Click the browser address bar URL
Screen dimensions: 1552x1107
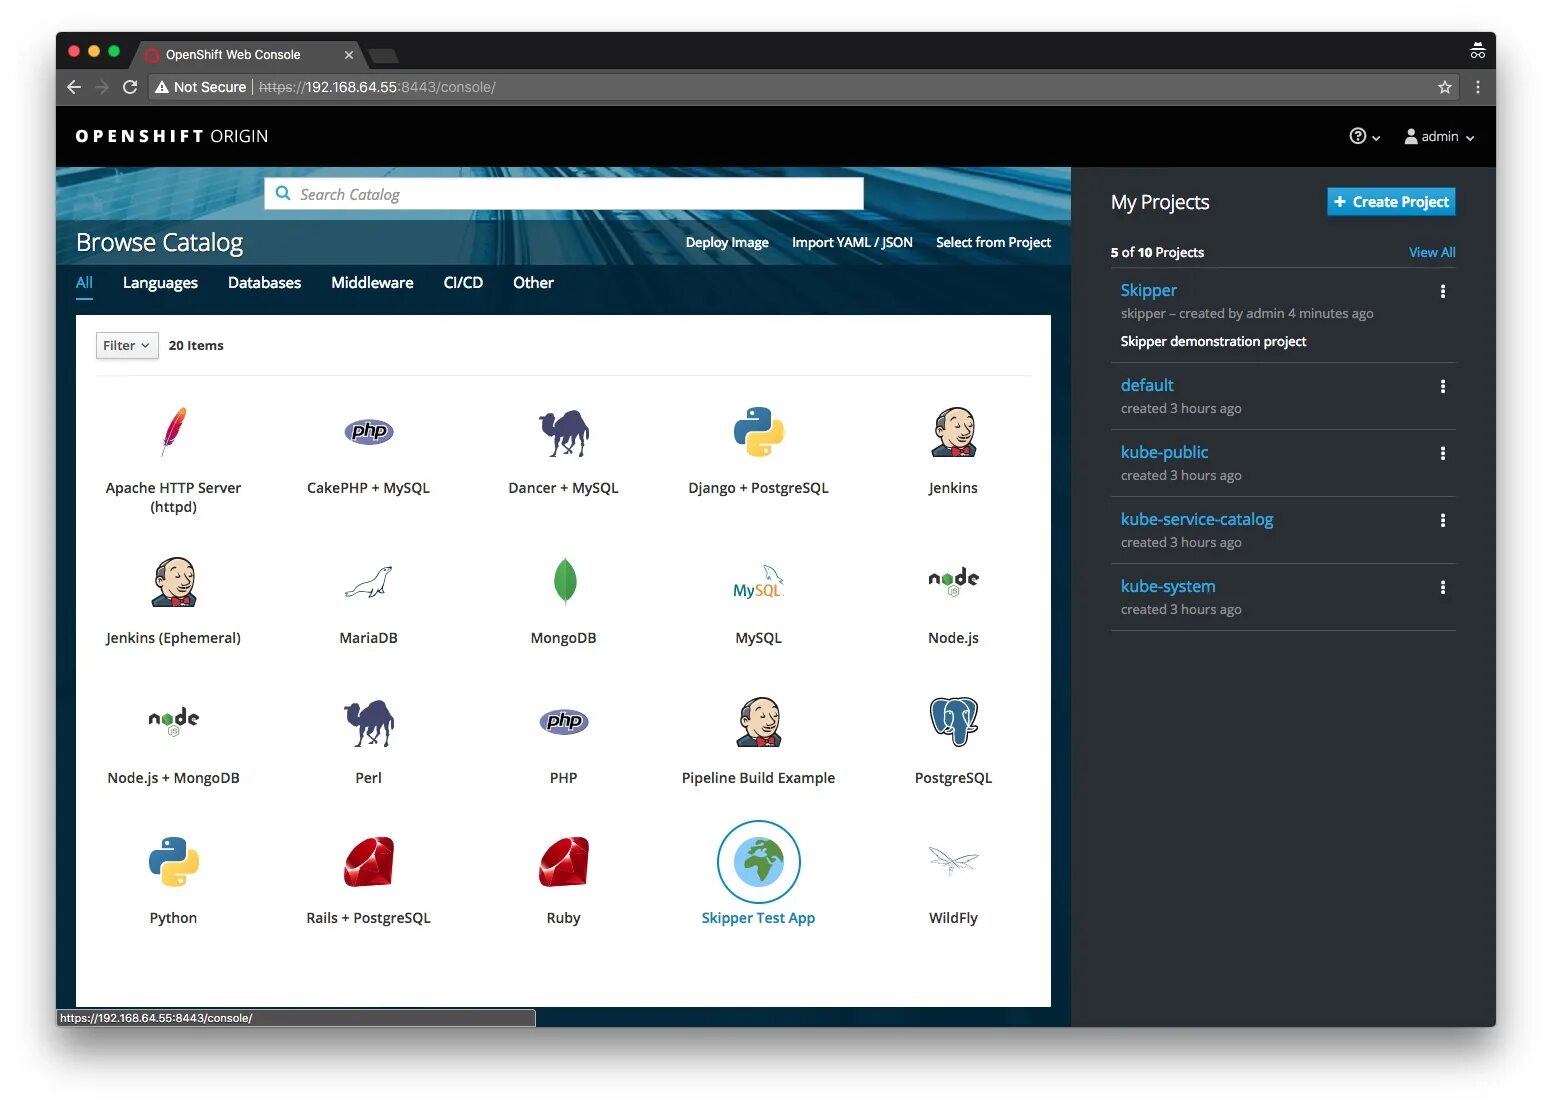377,87
